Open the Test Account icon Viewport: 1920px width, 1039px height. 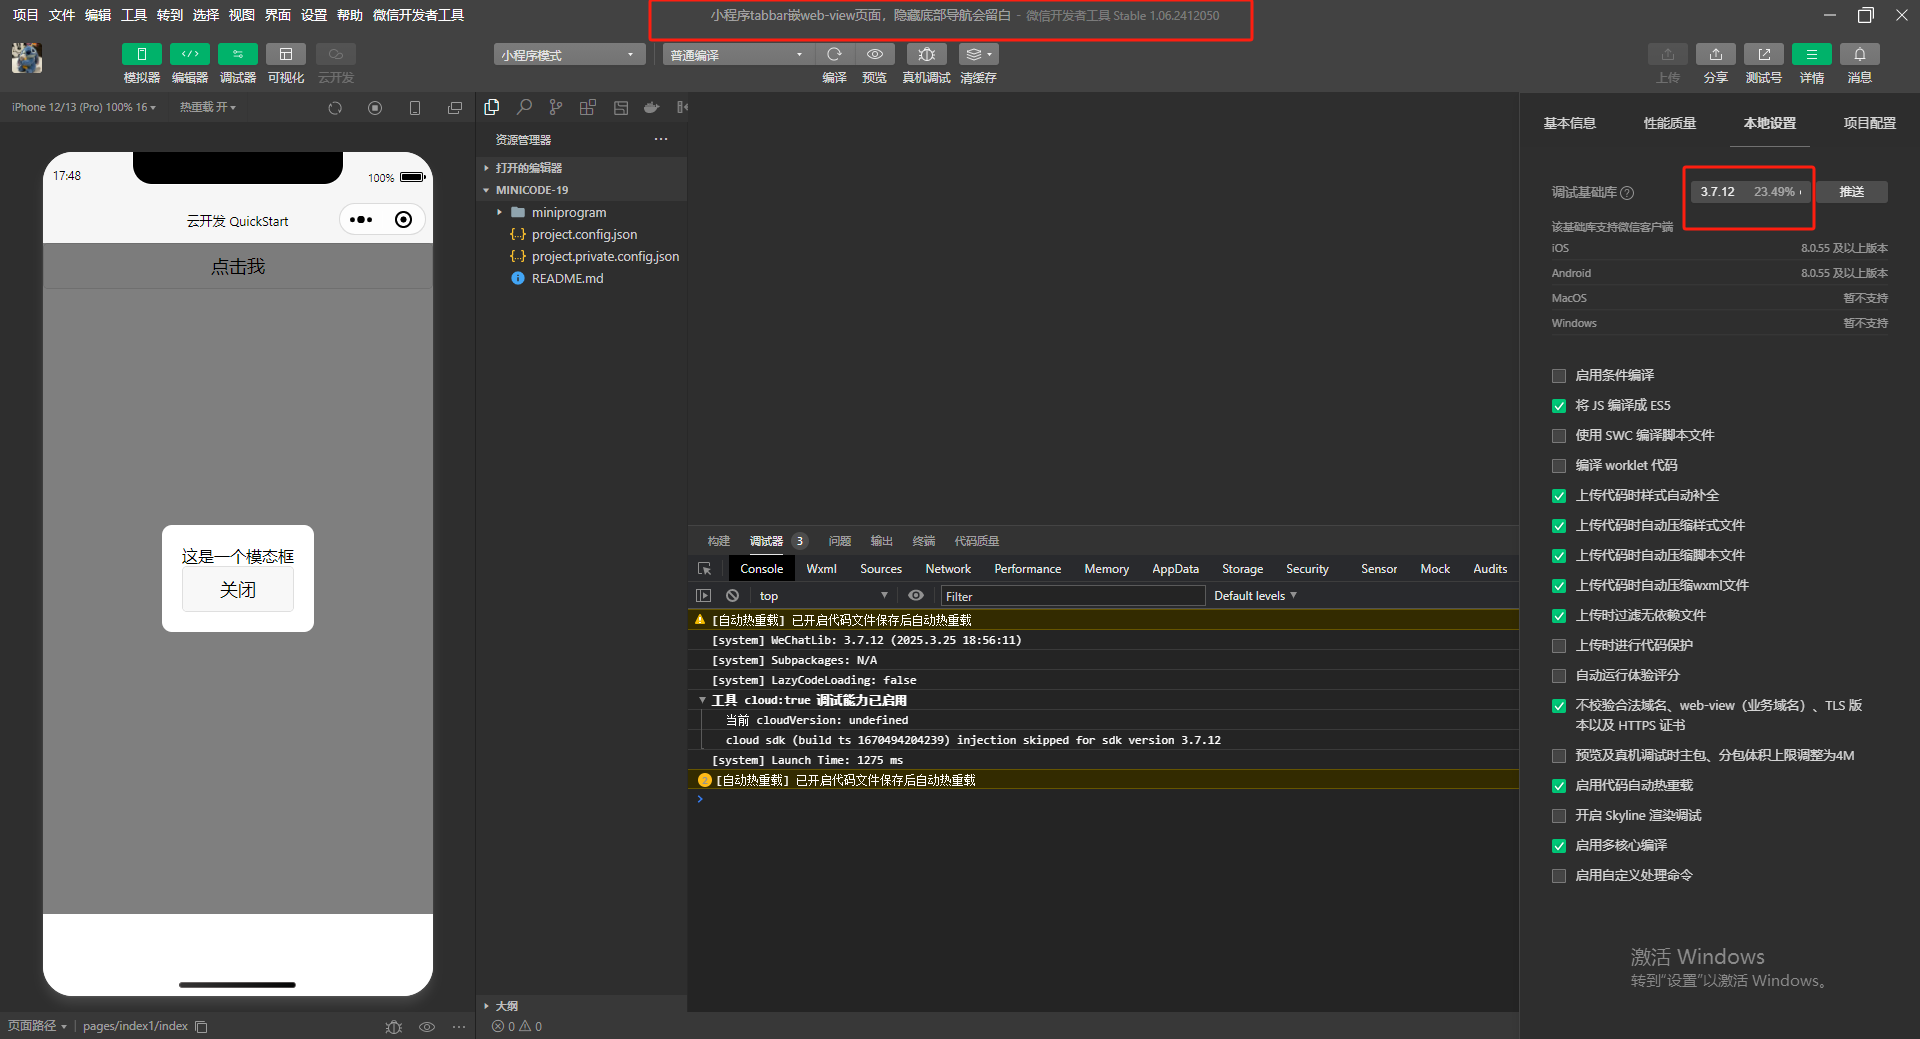point(1763,54)
